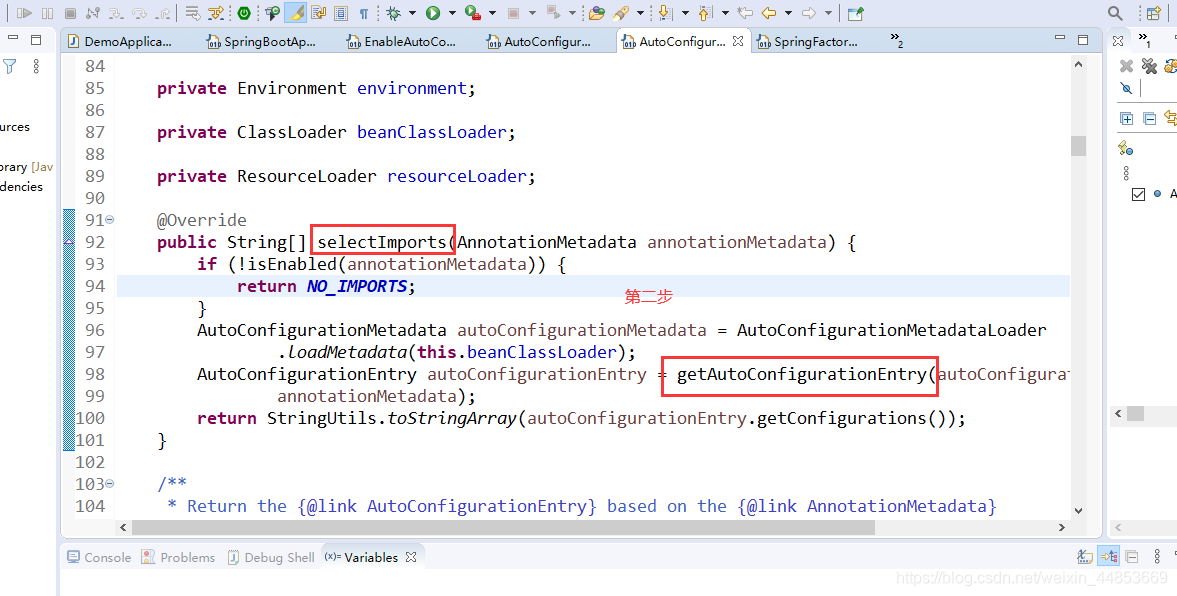The width and height of the screenshot is (1177, 596).
Task: Click Remove All Breakpoints double-X icon
Action: pos(1148,66)
